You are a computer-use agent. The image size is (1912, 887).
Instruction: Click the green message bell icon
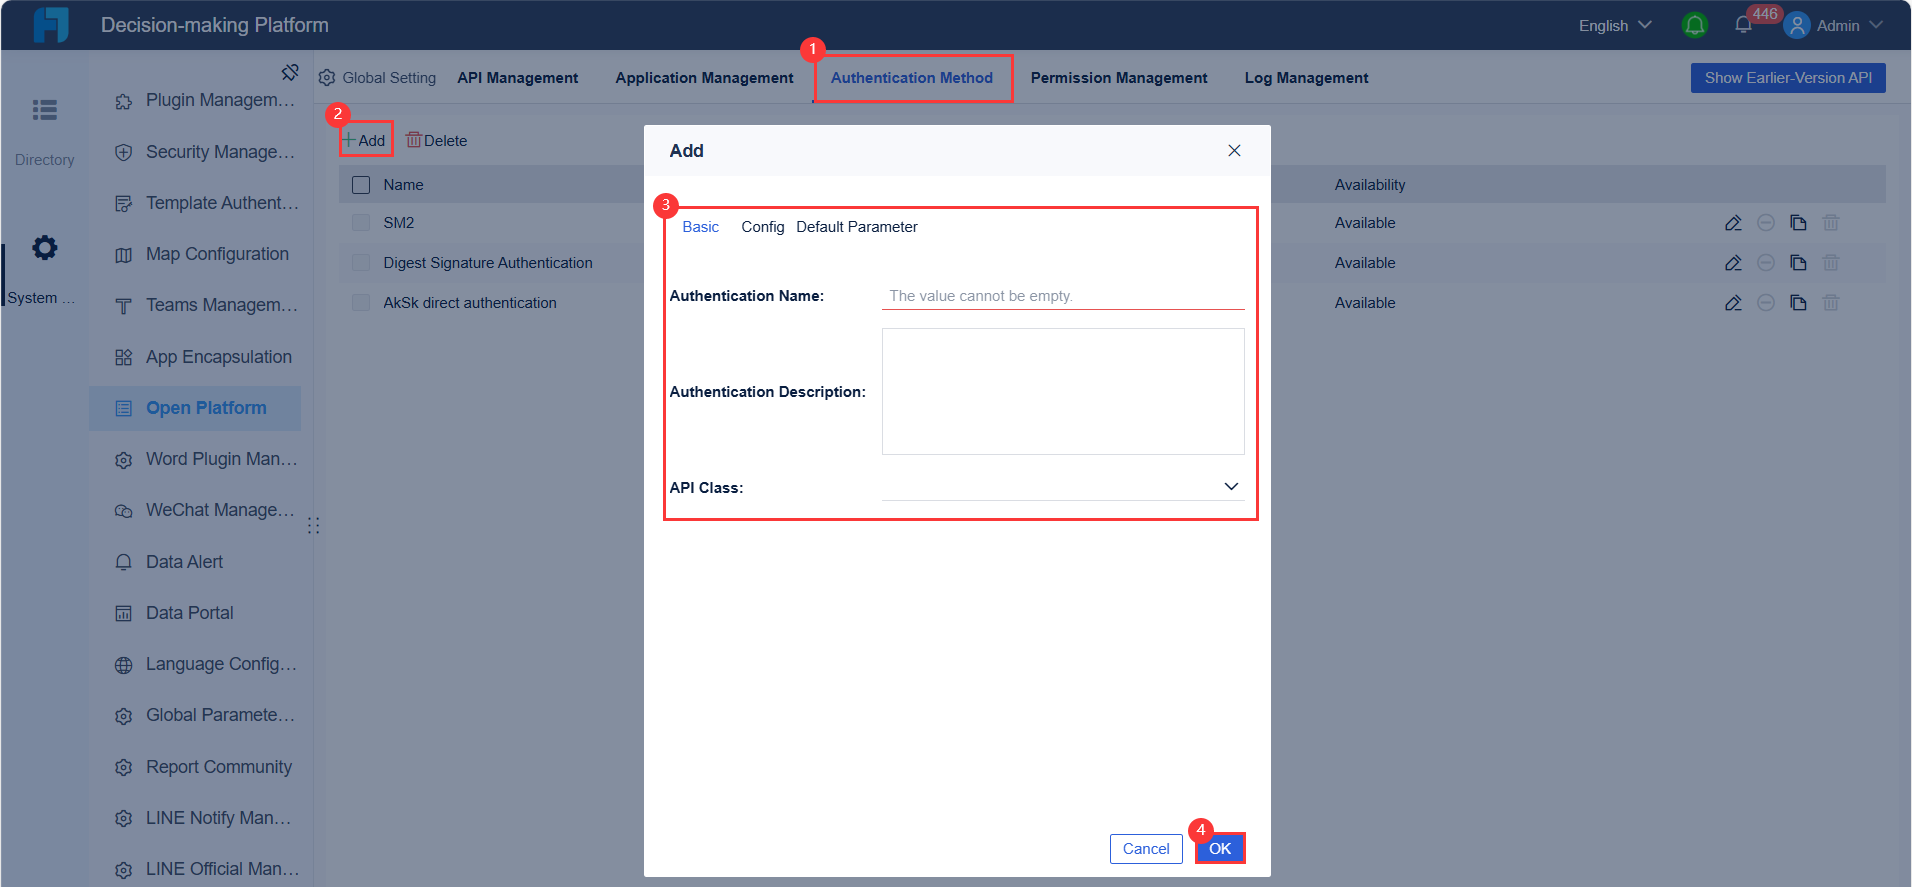[x=1695, y=25]
